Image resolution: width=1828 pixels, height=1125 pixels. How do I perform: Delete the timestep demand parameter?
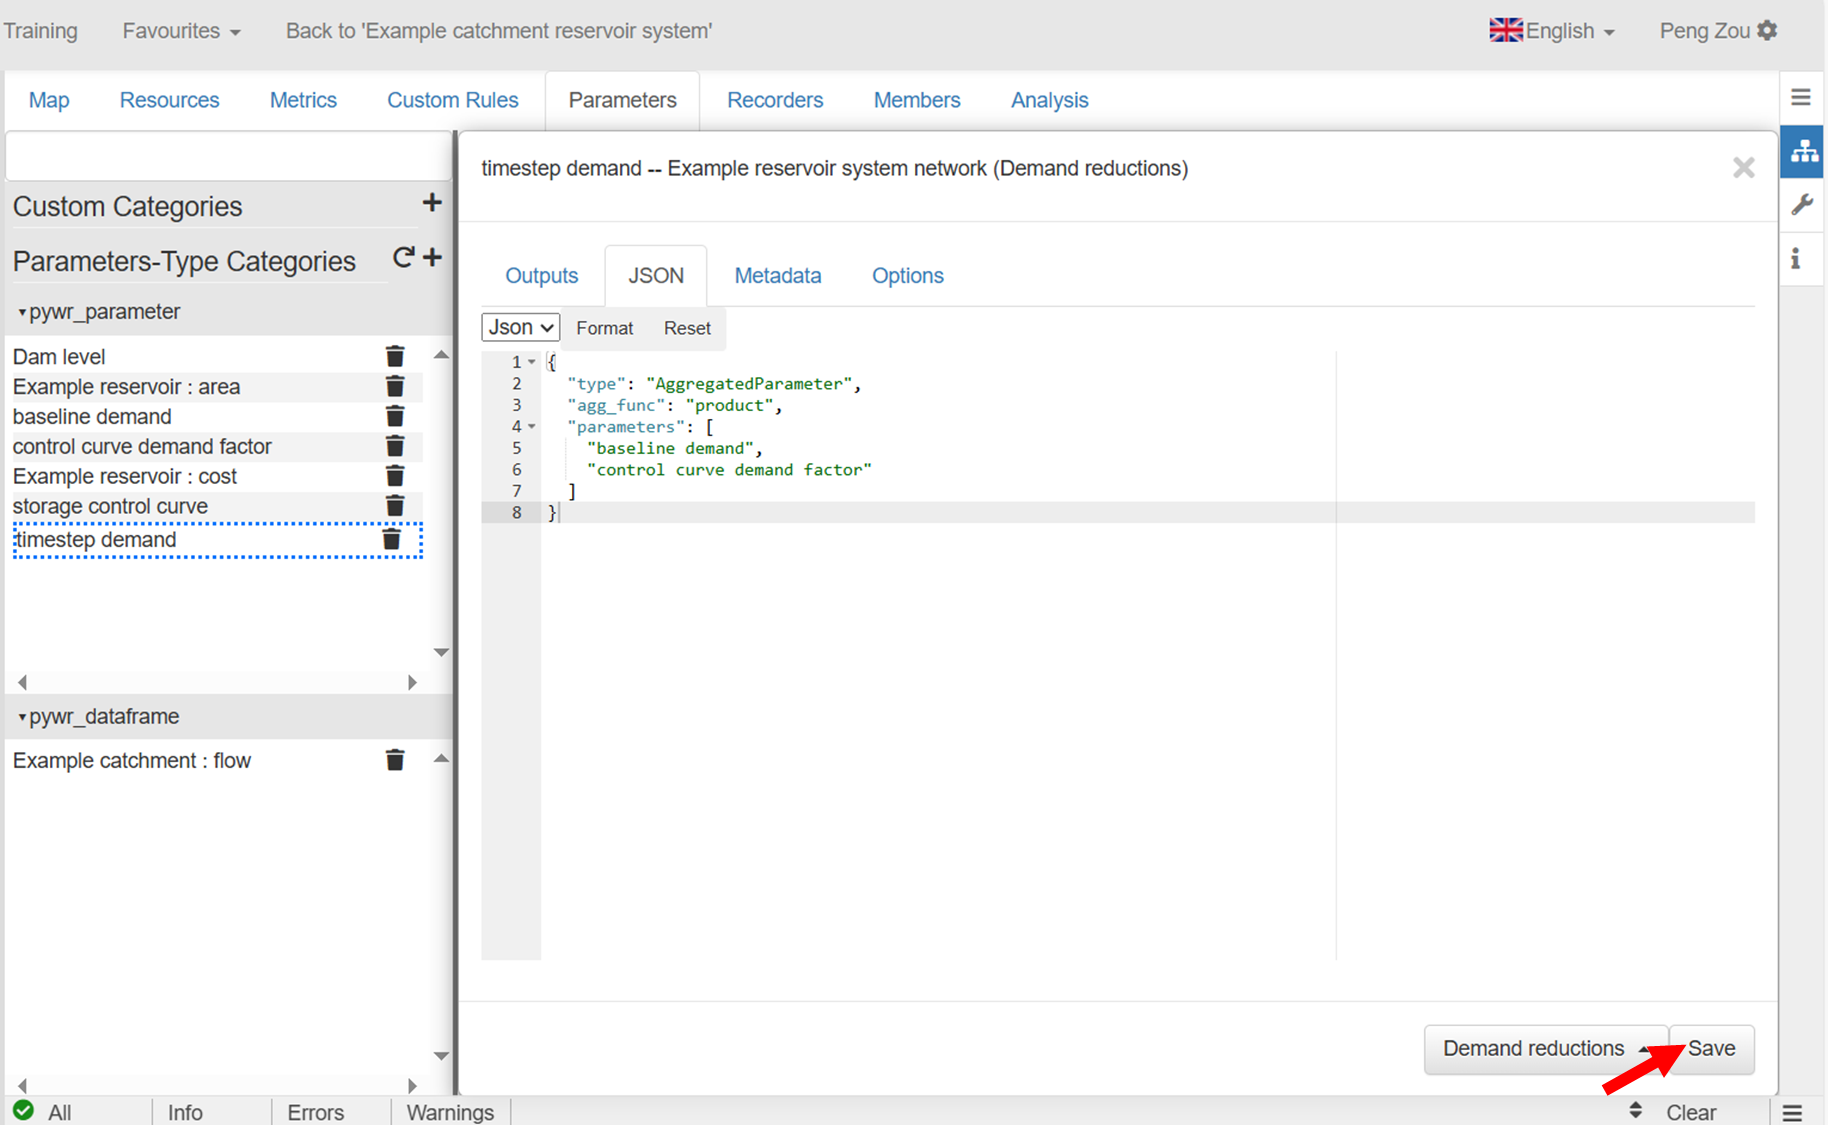(x=392, y=540)
